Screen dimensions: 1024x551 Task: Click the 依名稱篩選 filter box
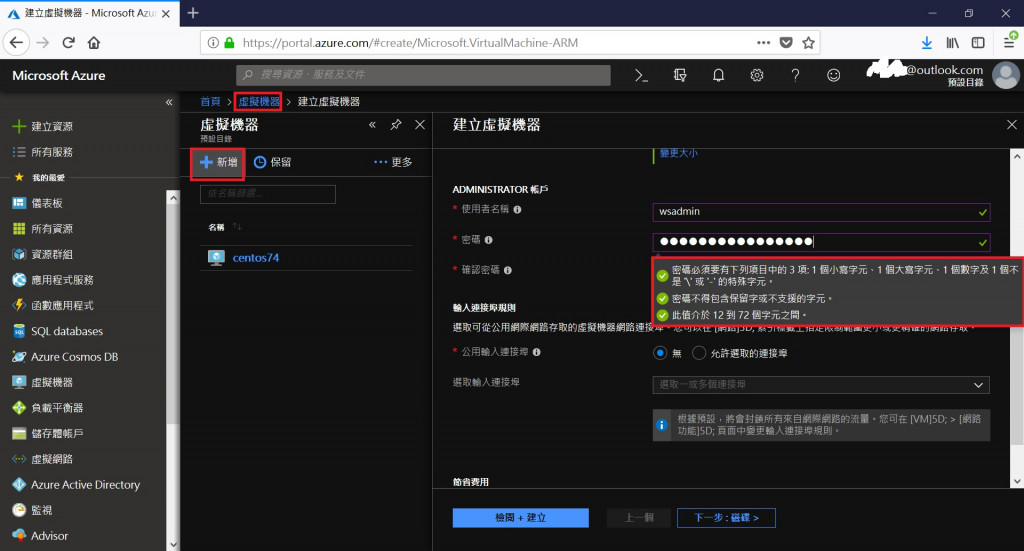268,194
